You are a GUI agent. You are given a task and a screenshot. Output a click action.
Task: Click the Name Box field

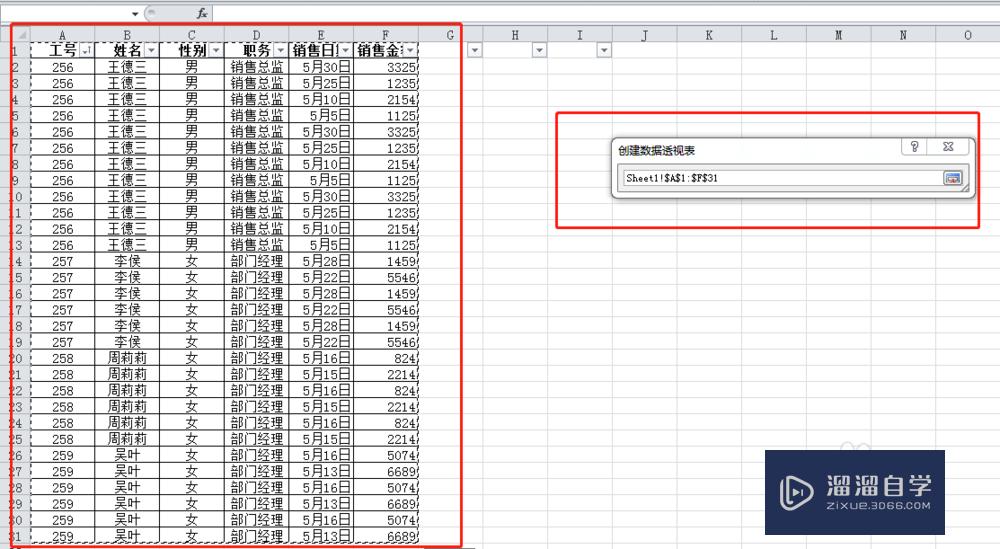click(64, 13)
